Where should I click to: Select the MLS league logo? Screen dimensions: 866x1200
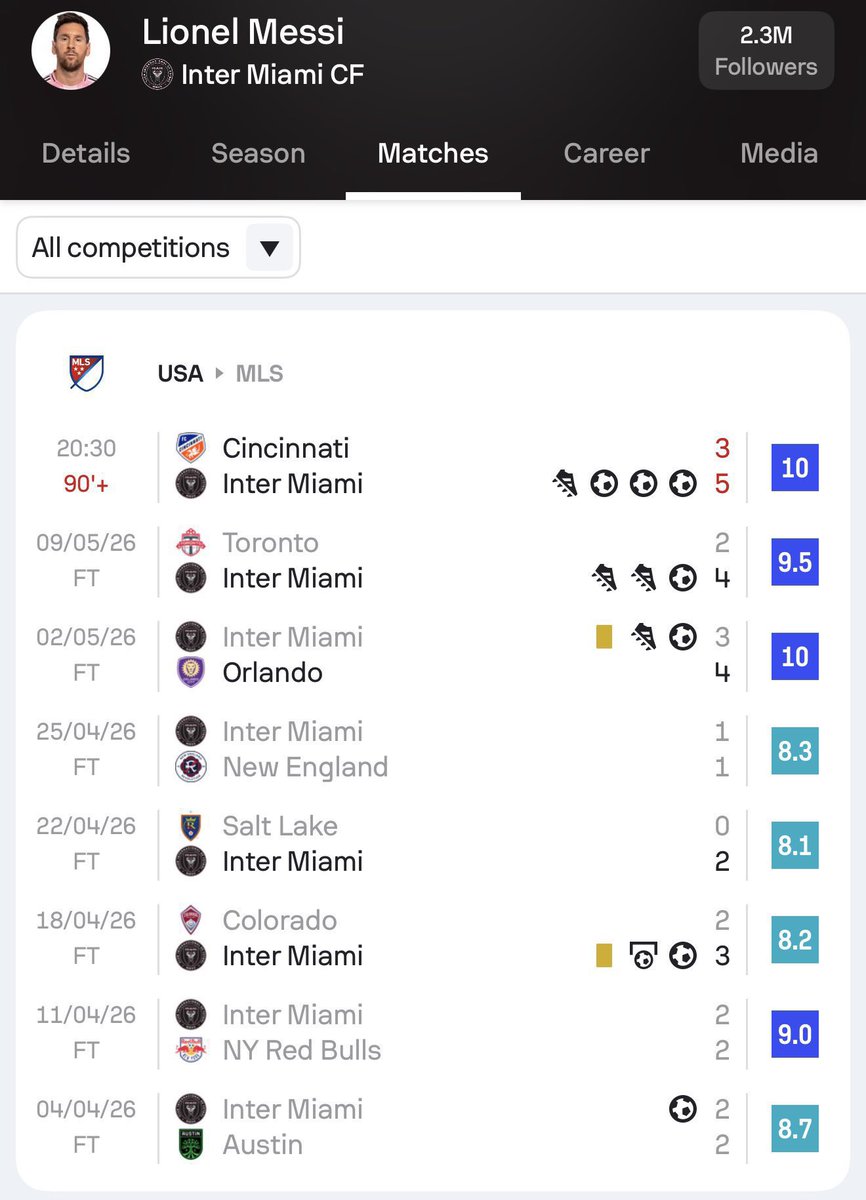point(86,373)
